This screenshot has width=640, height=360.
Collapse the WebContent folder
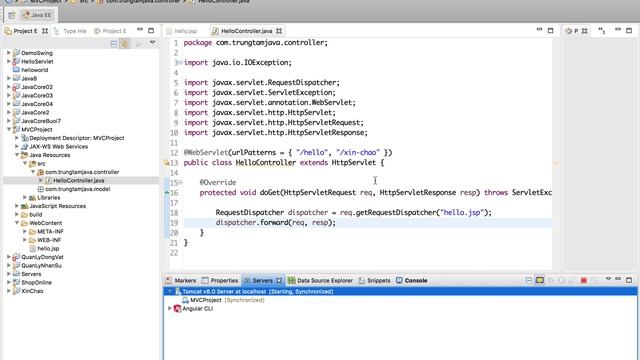pos(17,223)
